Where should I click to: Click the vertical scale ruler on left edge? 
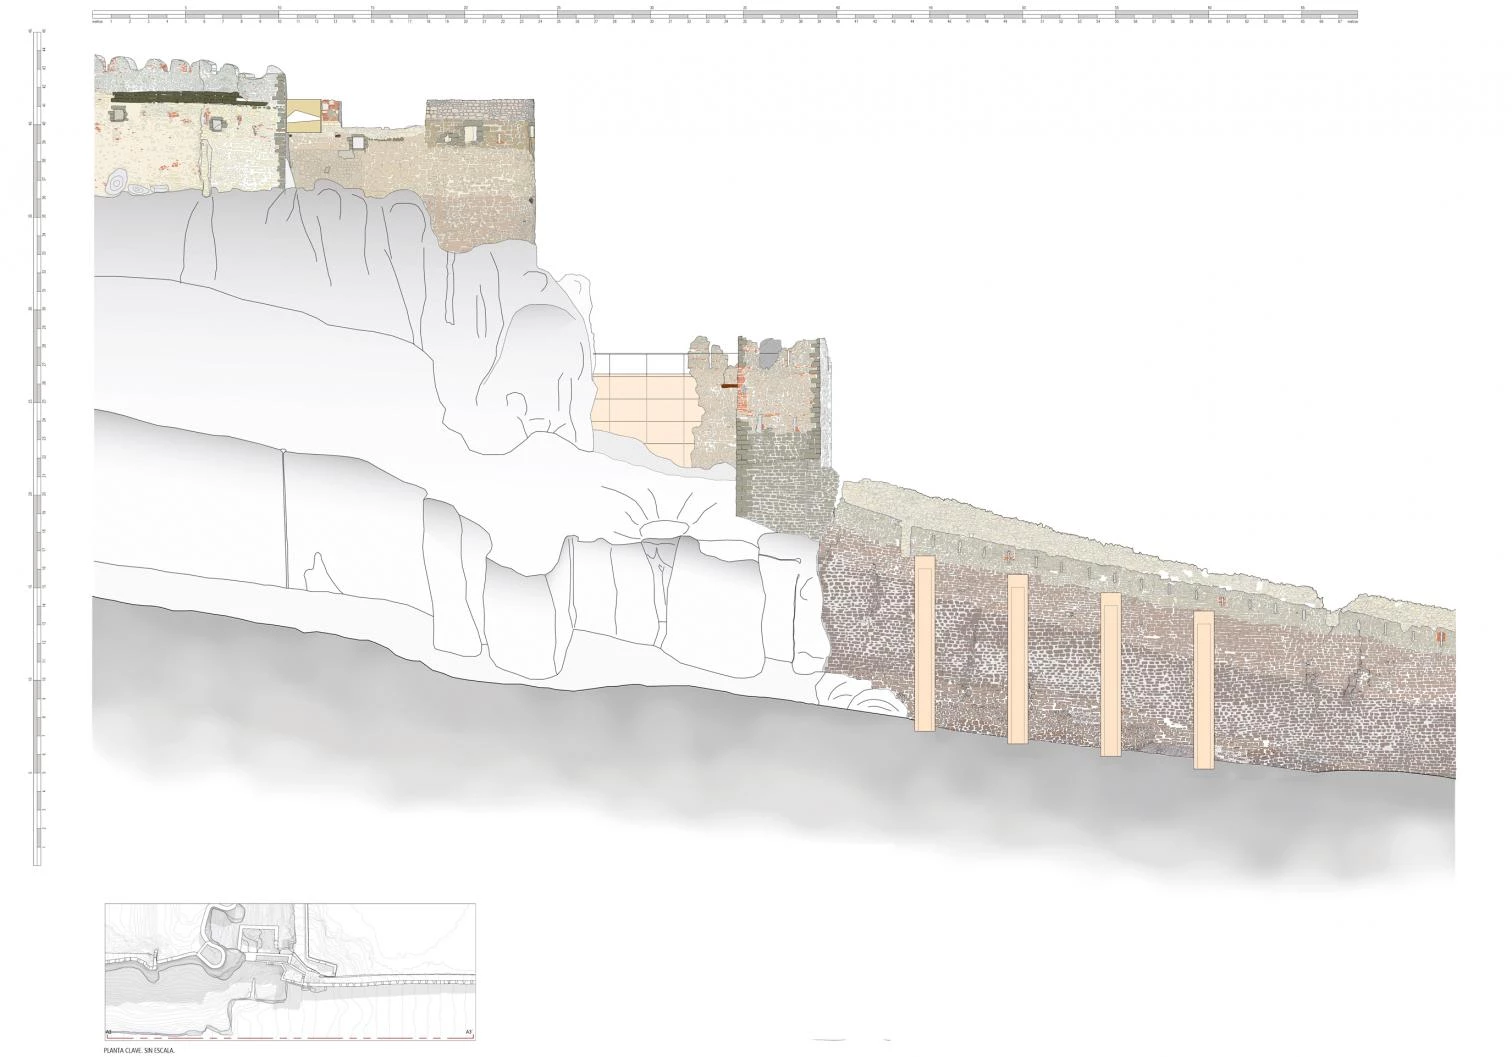click(40, 450)
